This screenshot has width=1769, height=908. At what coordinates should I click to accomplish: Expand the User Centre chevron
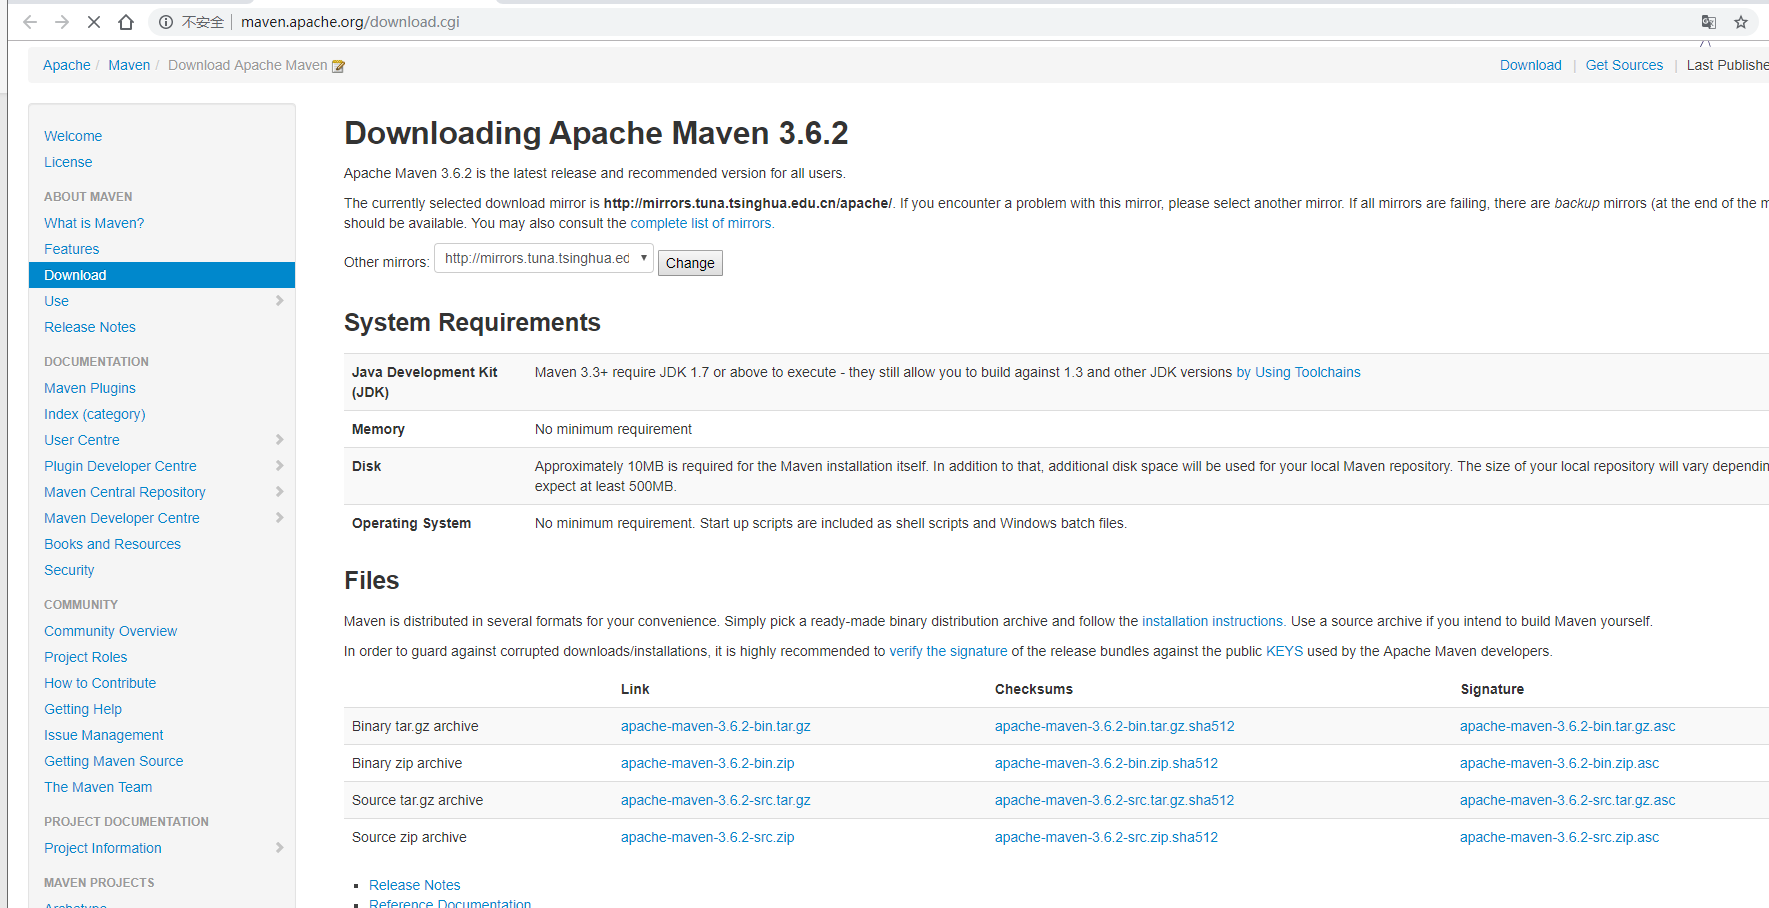279,440
